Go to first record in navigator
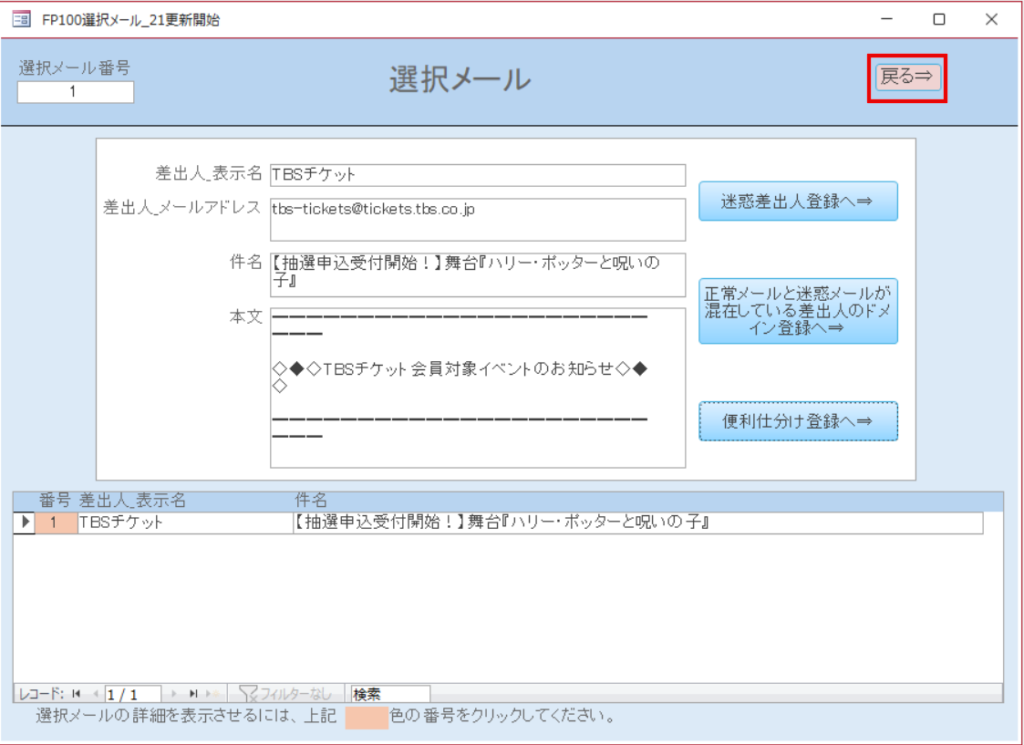 tap(75, 693)
